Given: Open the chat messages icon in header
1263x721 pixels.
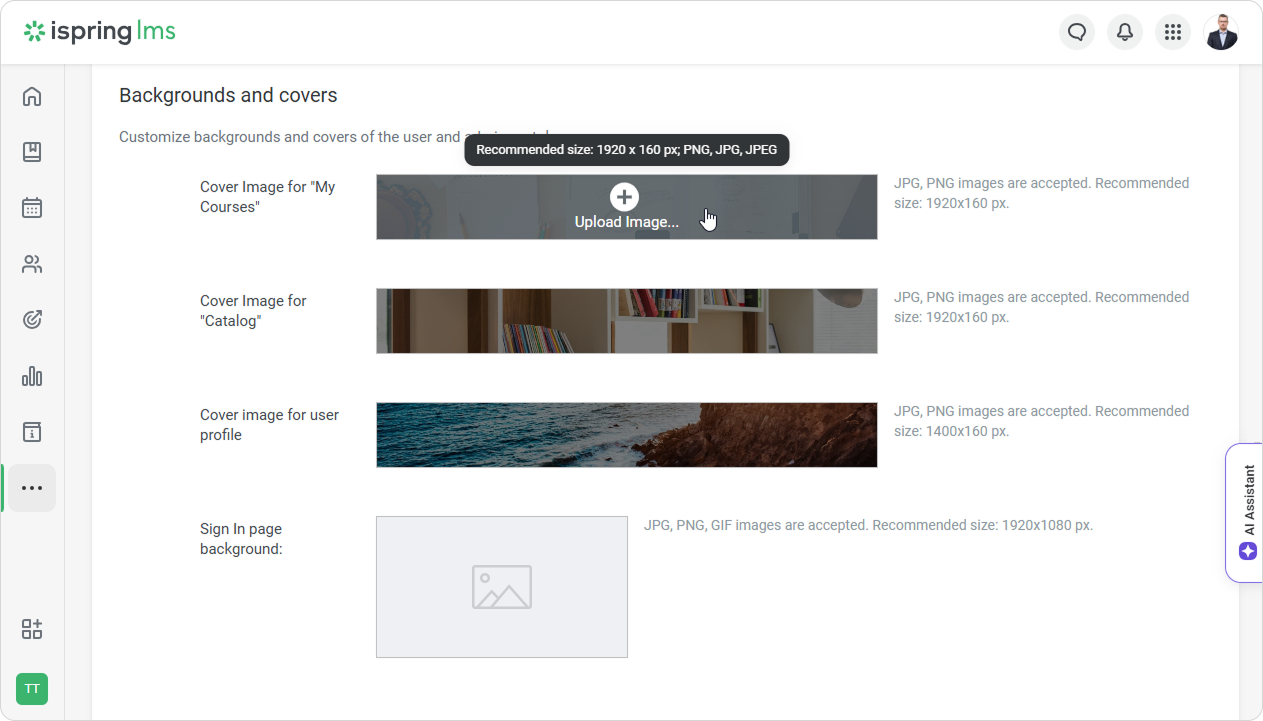Looking at the screenshot, I should 1077,32.
